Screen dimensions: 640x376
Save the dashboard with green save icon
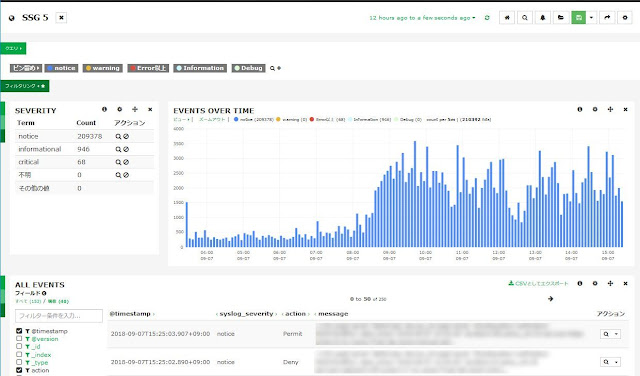[x=578, y=18]
